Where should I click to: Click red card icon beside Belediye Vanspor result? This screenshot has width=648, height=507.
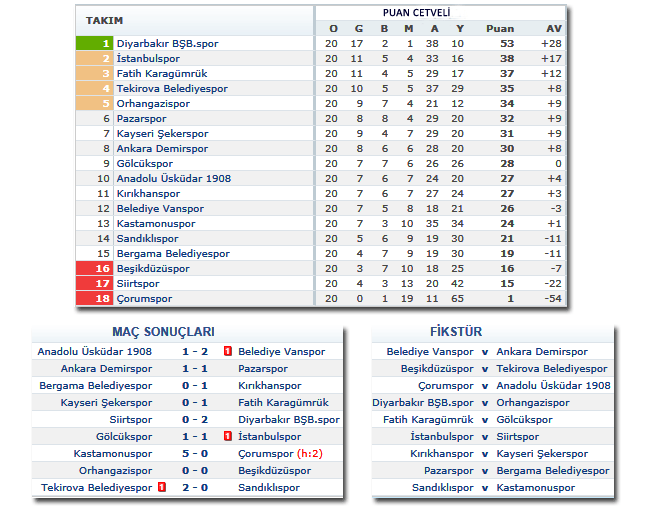pos(227,352)
